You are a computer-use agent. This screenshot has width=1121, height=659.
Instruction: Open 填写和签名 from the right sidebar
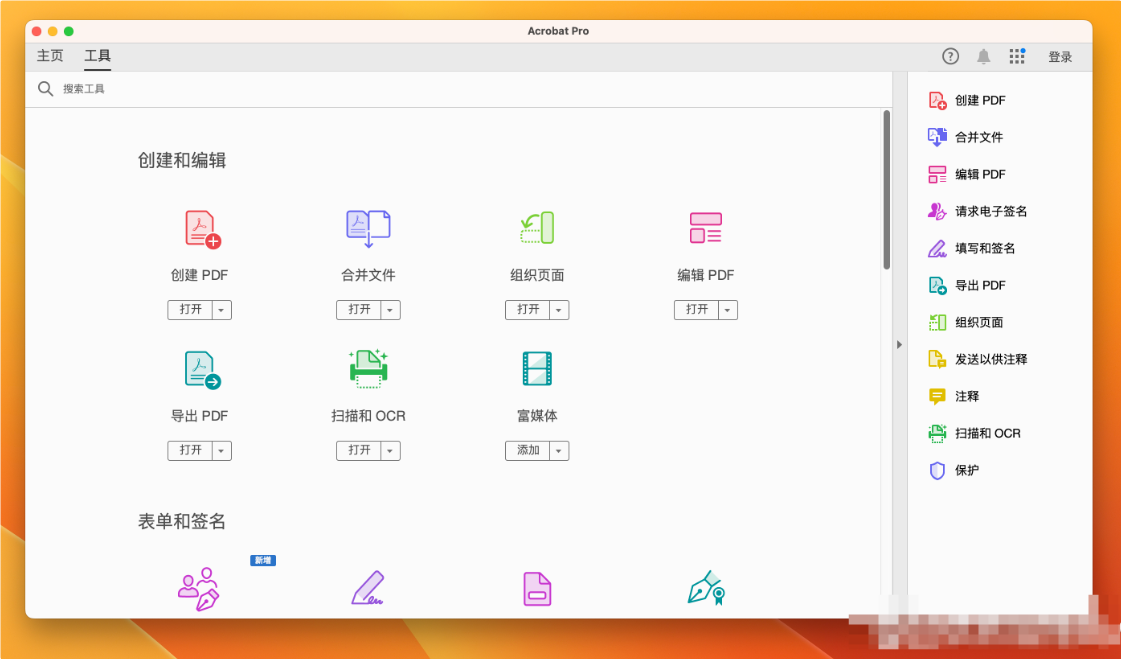point(971,249)
